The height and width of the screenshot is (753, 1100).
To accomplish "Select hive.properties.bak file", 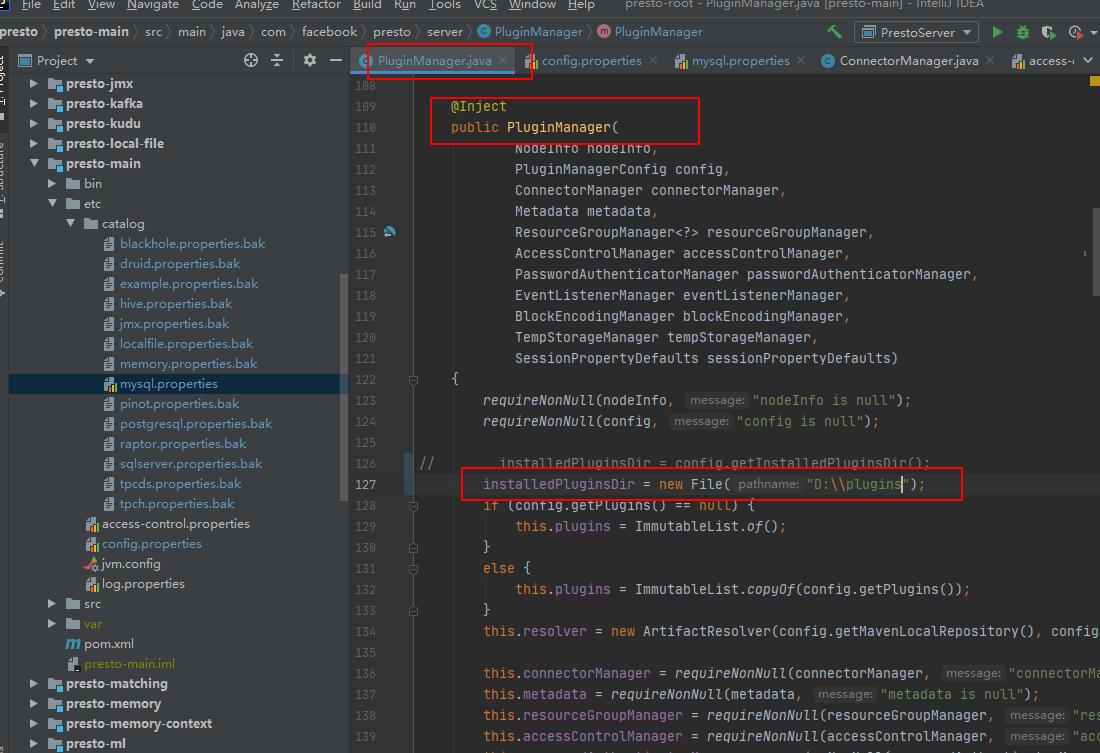I will pyautogui.click(x=175, y=304).
